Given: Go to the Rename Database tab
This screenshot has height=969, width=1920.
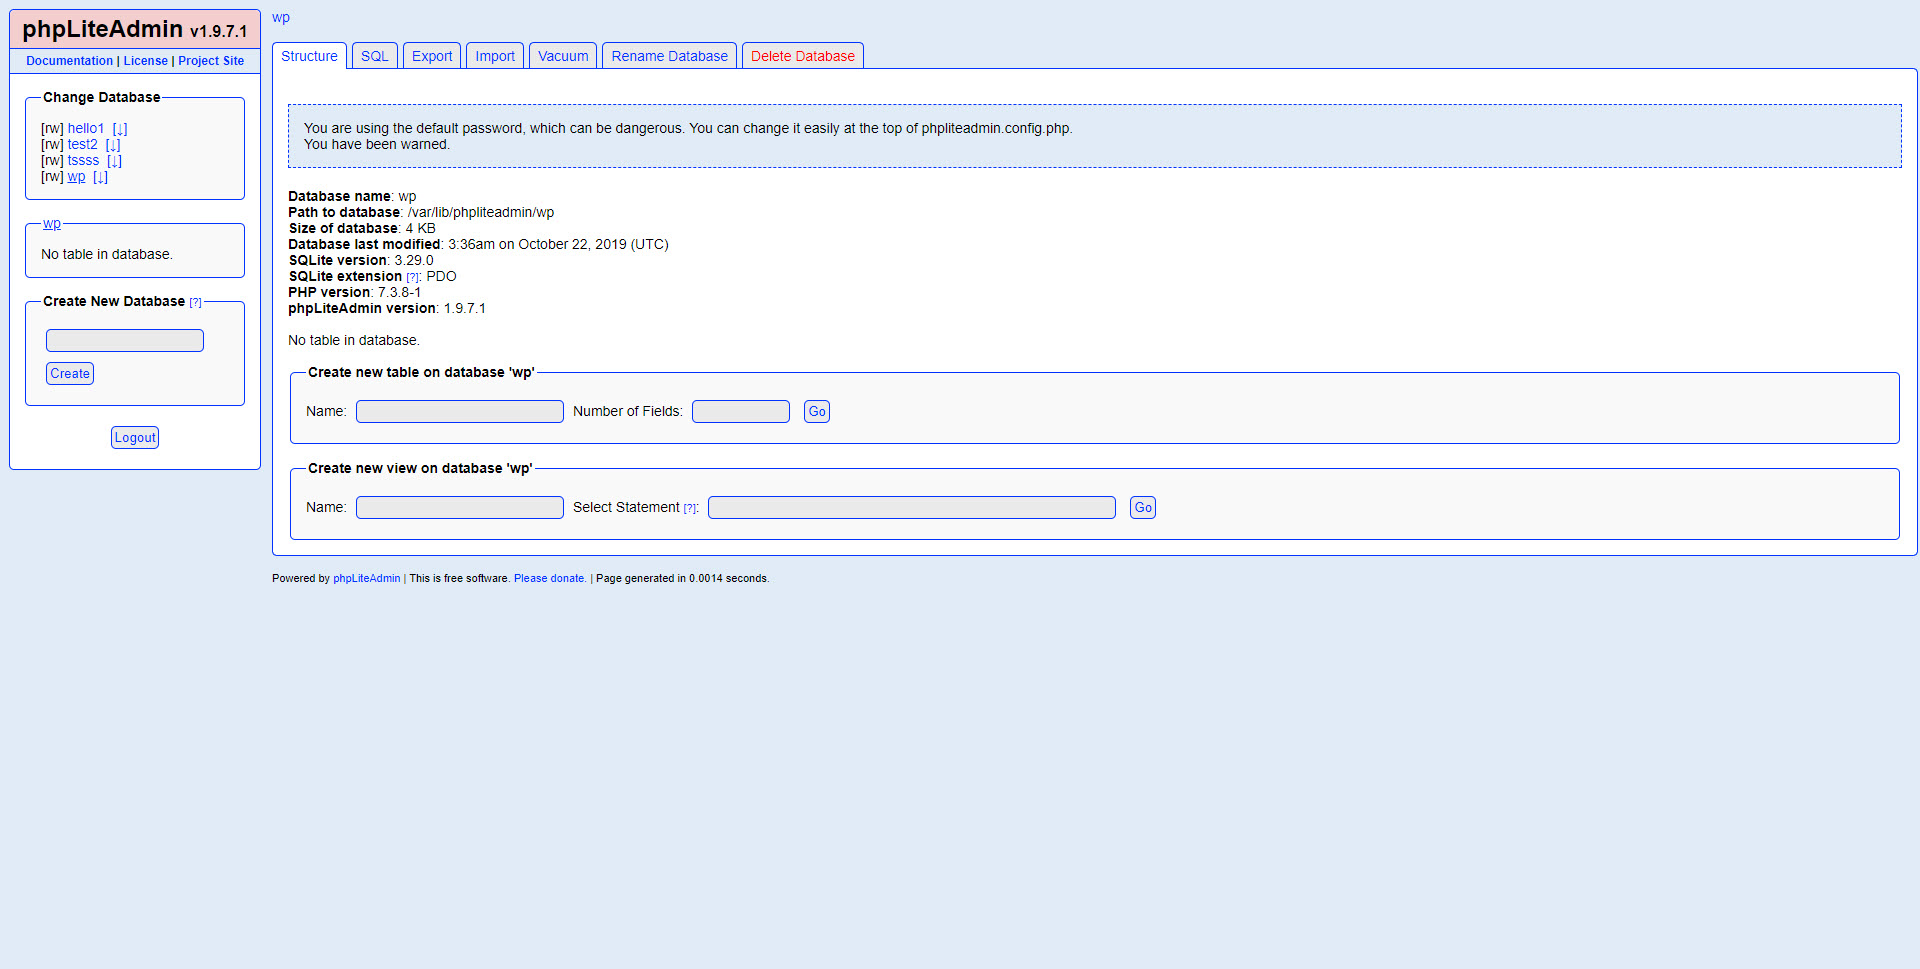Looking at the screenshot, I should (x=669, y=56).
